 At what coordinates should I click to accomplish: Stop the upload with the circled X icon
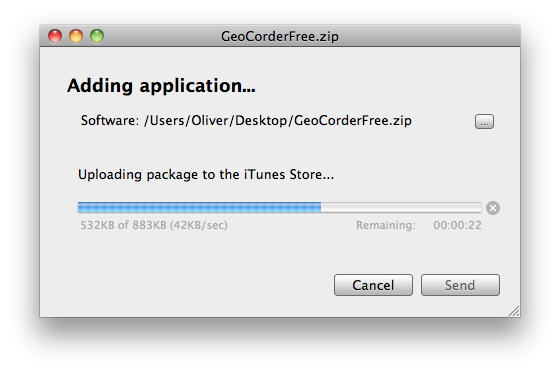(x=492, y=208)
